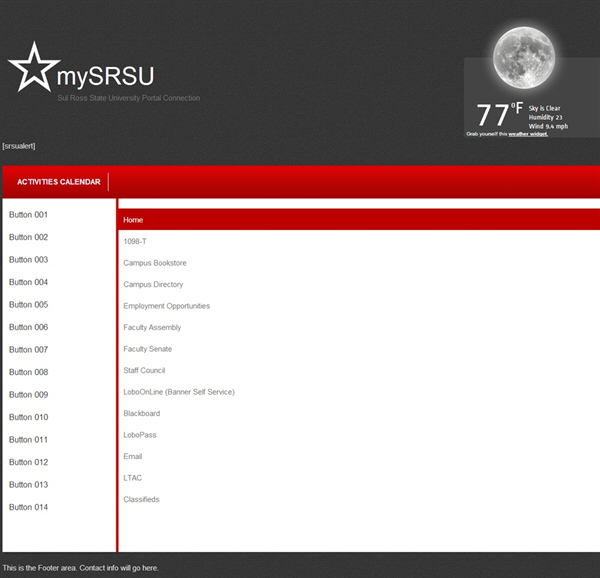This screenshot has width=600, height=578.
Task: Open the Campus Directory link
Action: tap(153, 285)
